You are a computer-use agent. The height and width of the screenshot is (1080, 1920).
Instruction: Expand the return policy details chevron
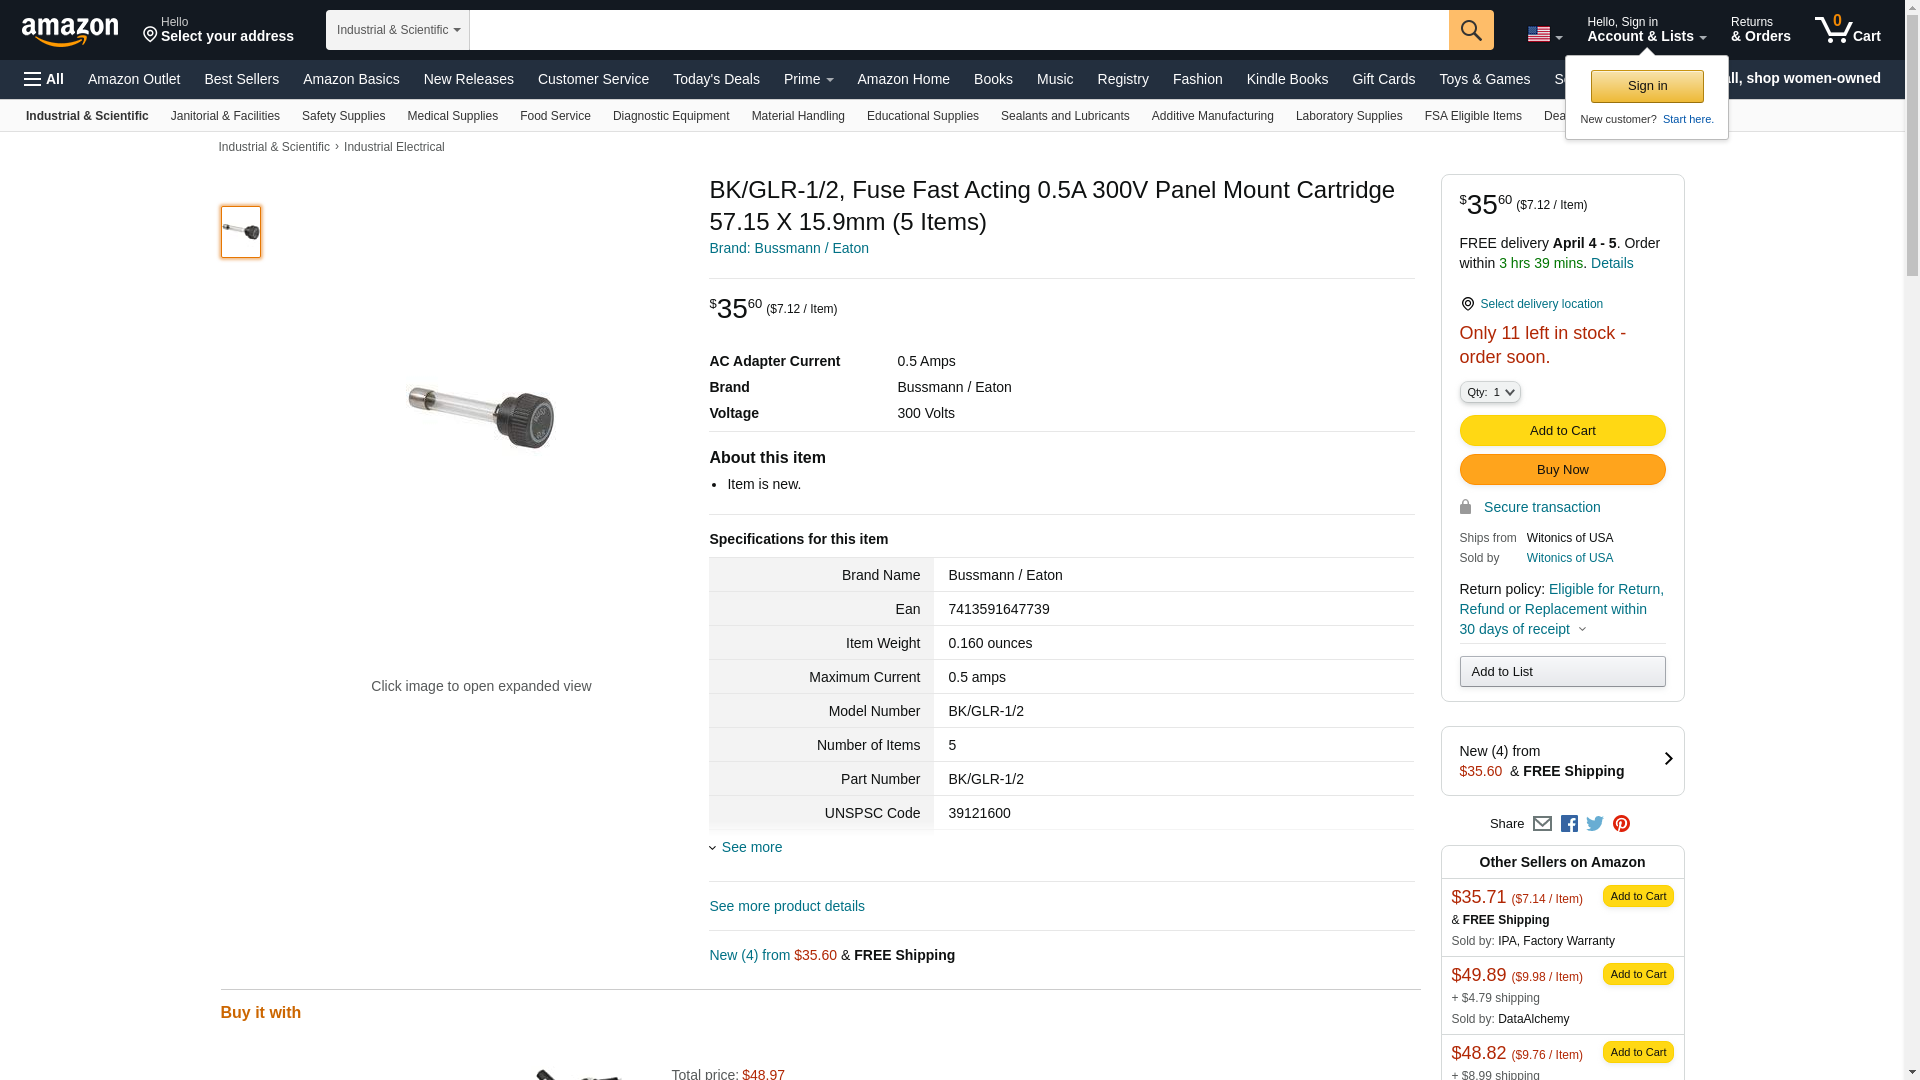1582,629
